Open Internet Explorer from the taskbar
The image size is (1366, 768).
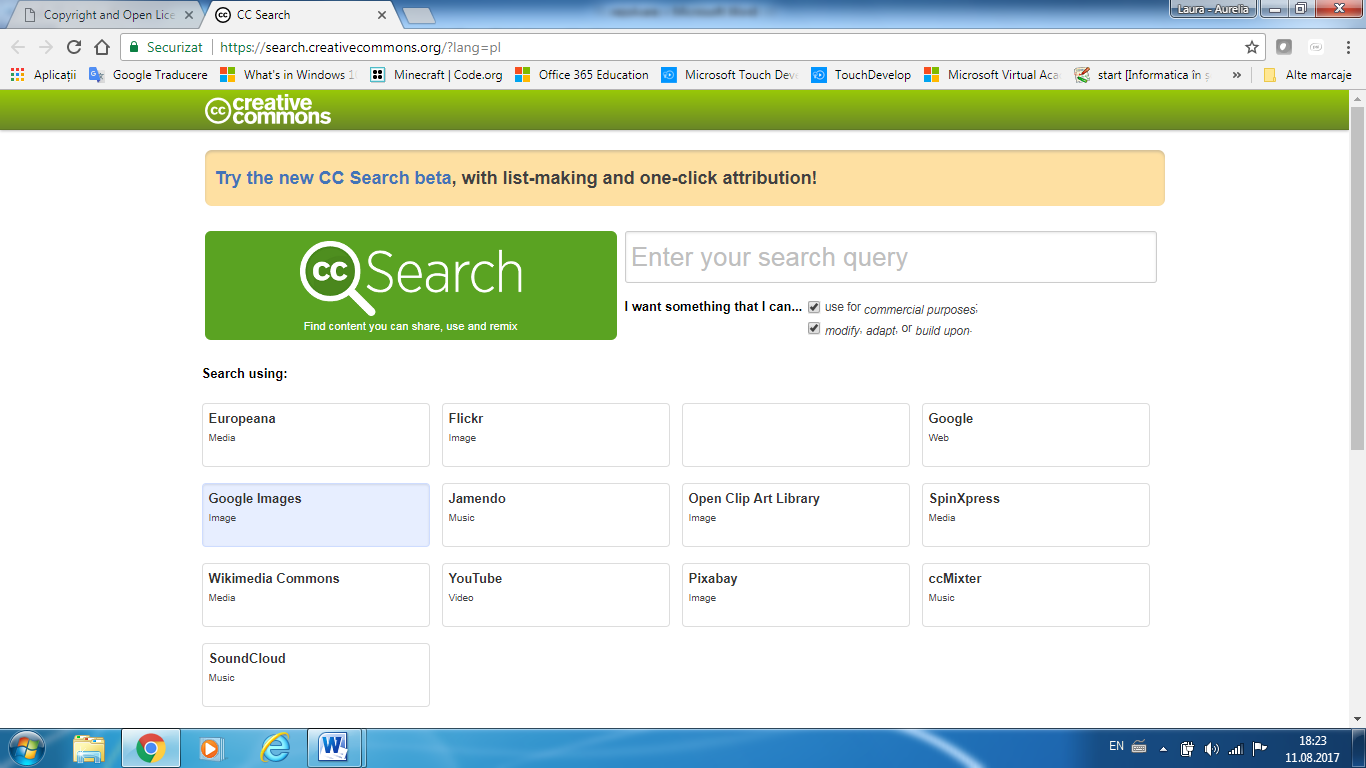(x=274, y=748)
